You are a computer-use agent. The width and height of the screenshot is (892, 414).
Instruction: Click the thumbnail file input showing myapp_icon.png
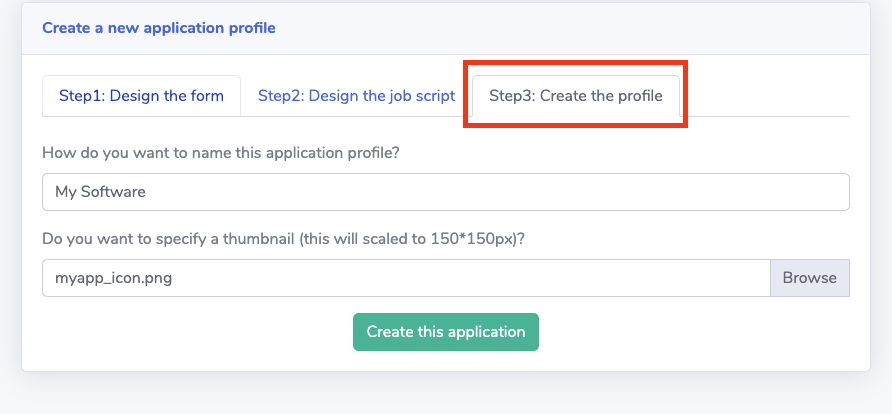(405, 278)
